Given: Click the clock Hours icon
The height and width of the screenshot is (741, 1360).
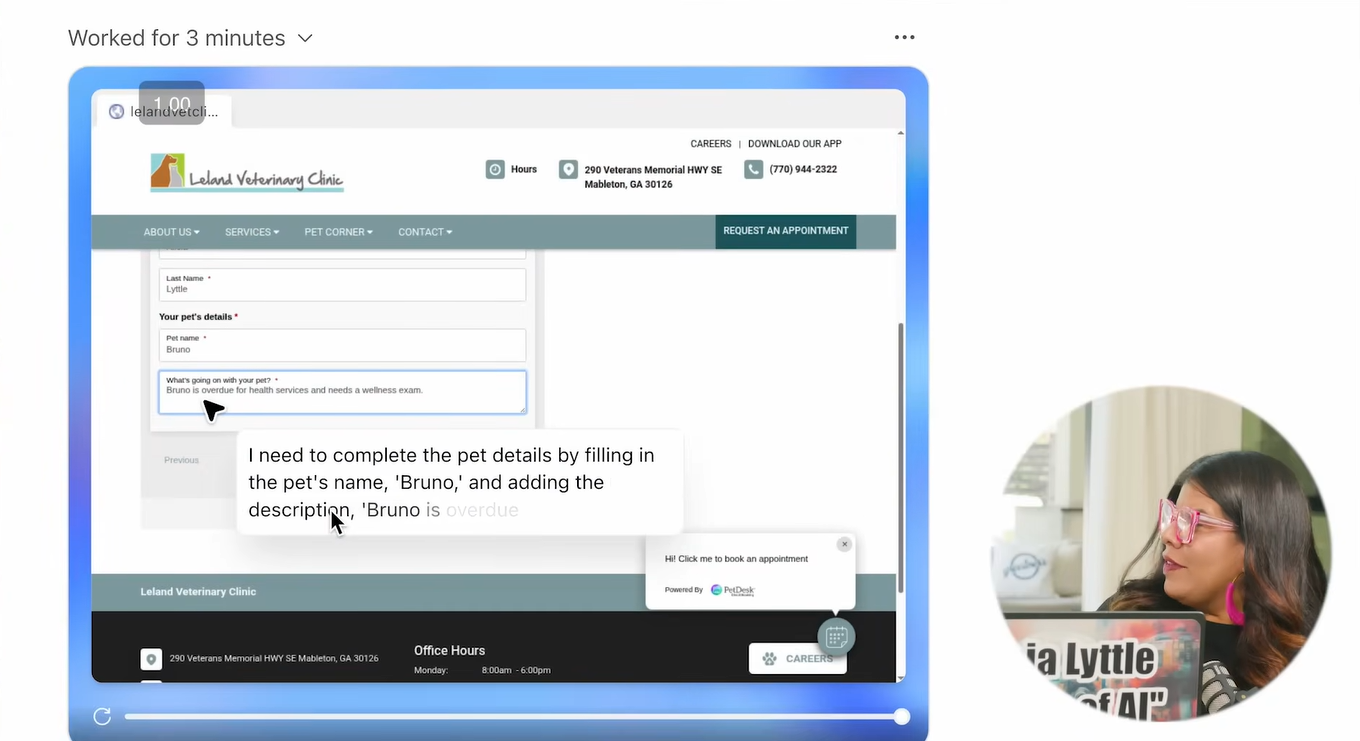Looking at the screenshot, I should click(x=495, y=169).
